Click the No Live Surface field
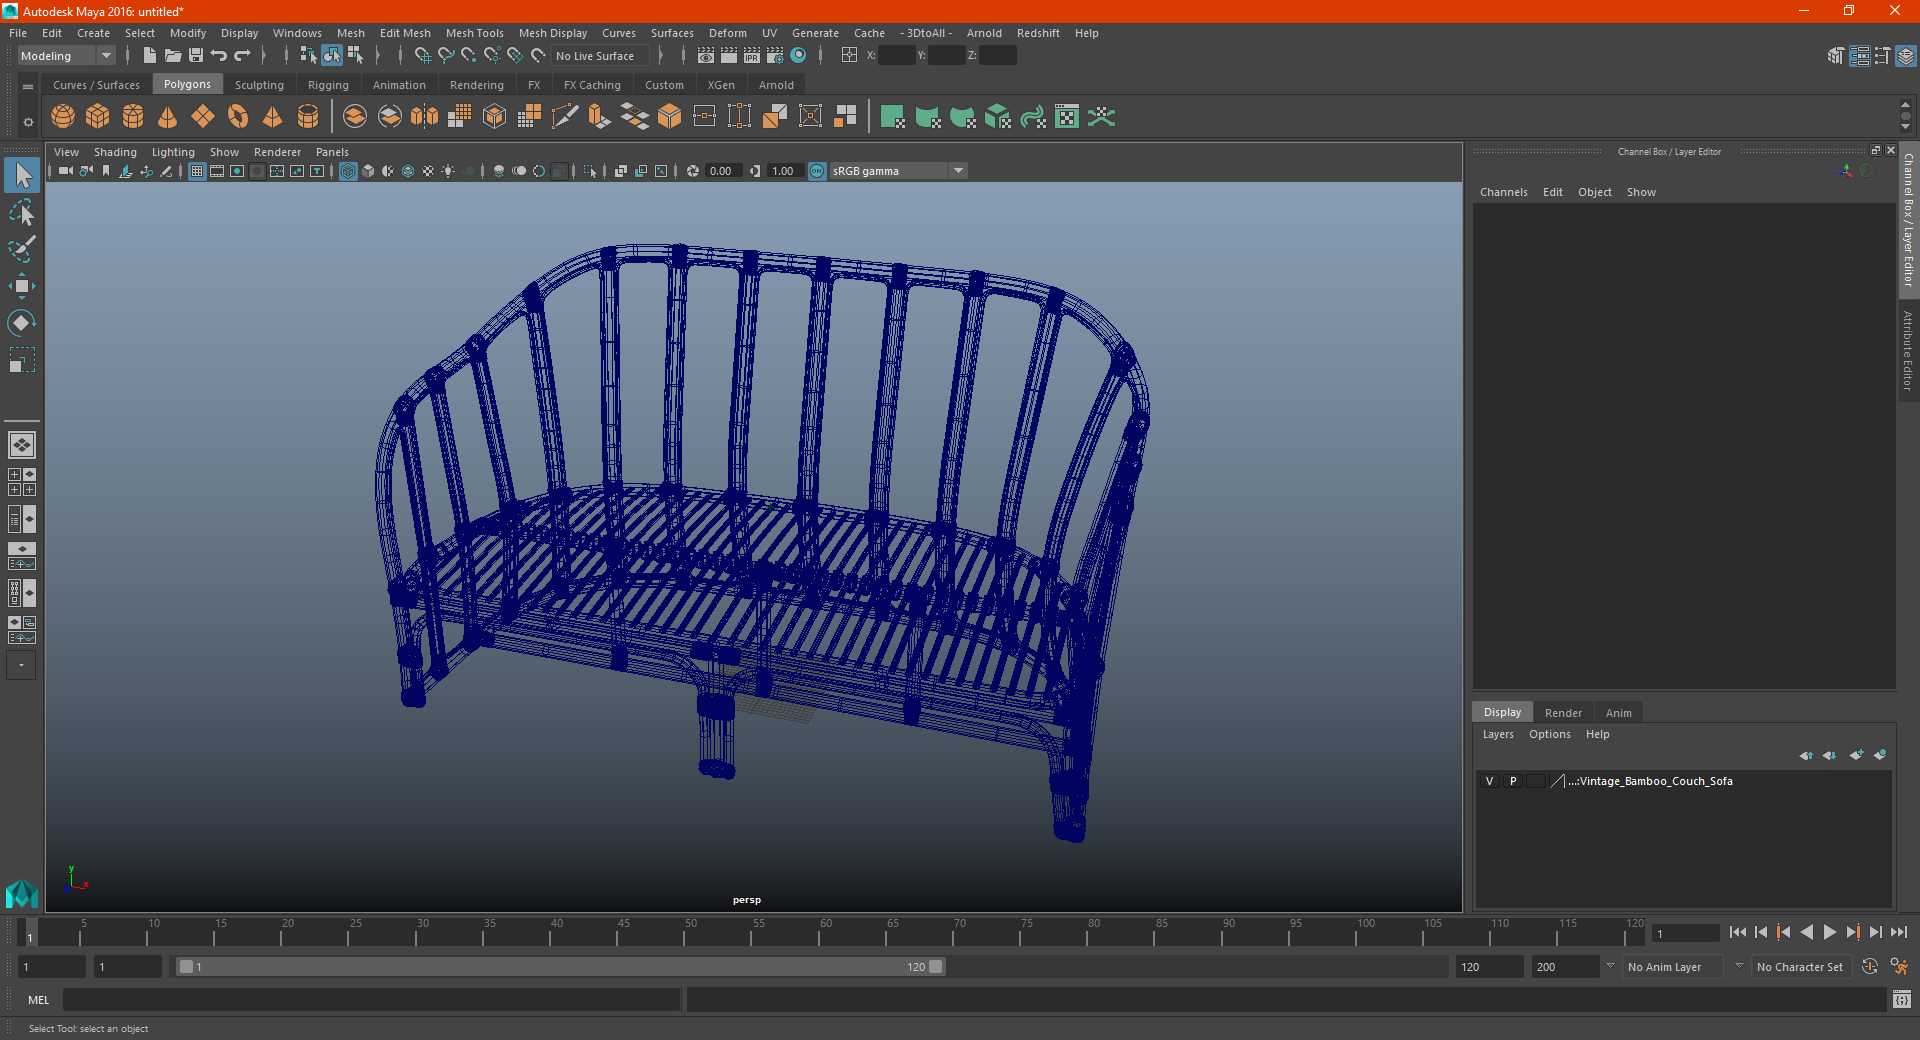Image resolution: width=1920 pixels, height=1040 pixels. (600, 56)
